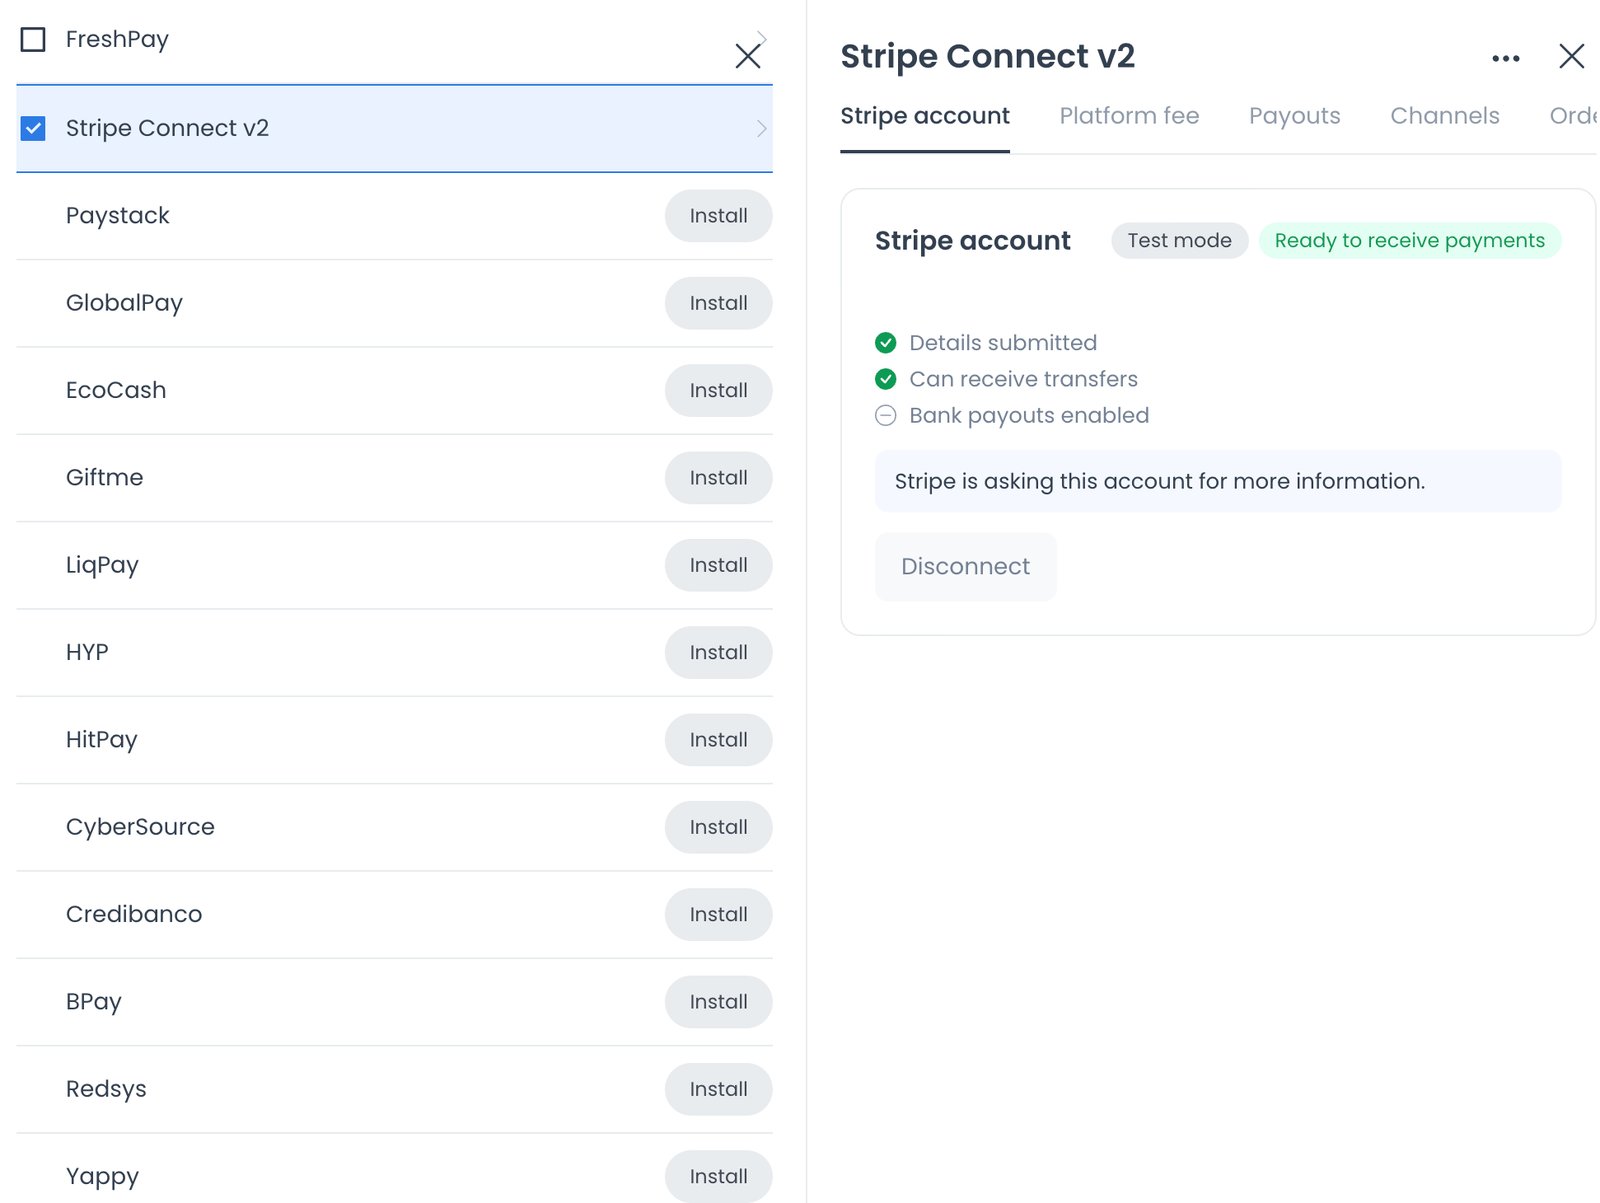Disconnect the Stripe account
1600x1203 pixels.
tap(965, 567)
